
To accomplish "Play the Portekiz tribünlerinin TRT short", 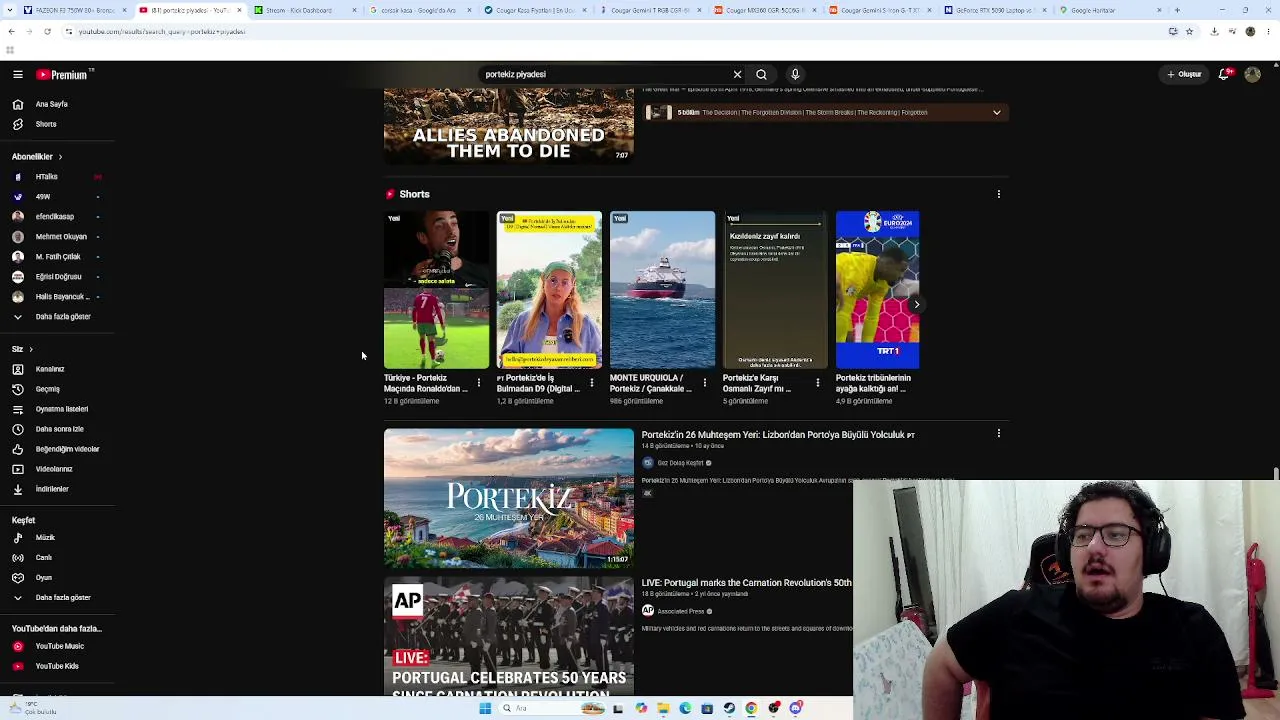I will click(878, 290).
